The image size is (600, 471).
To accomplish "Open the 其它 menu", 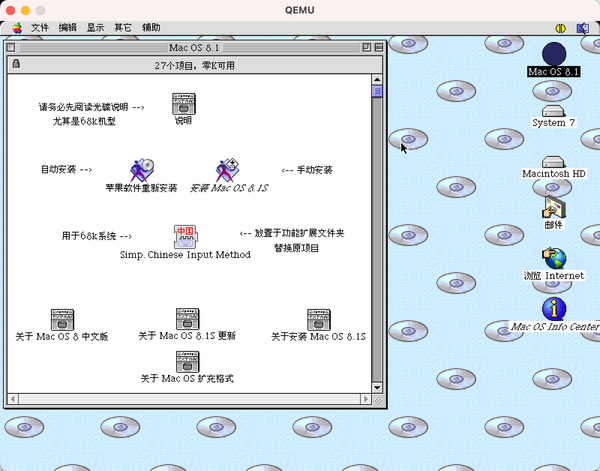I will coord(123,28).
